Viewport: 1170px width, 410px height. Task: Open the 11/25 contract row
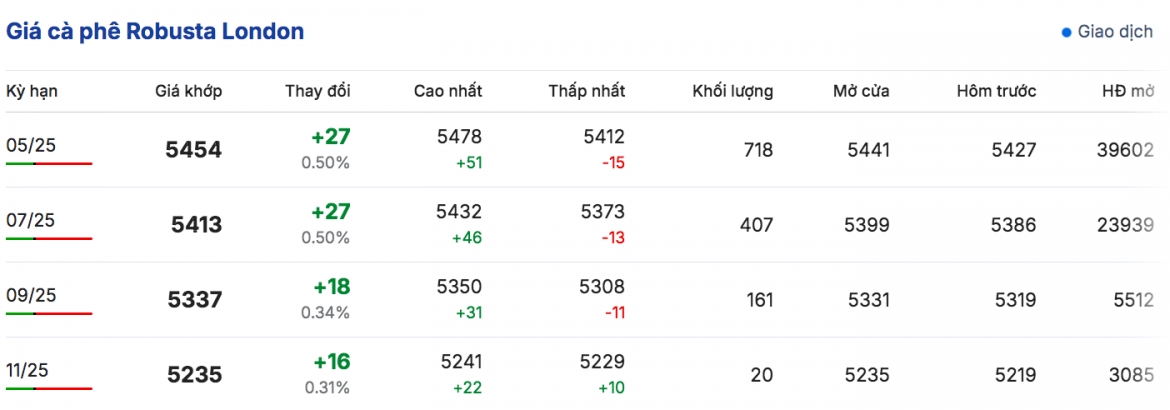point(585,374)
